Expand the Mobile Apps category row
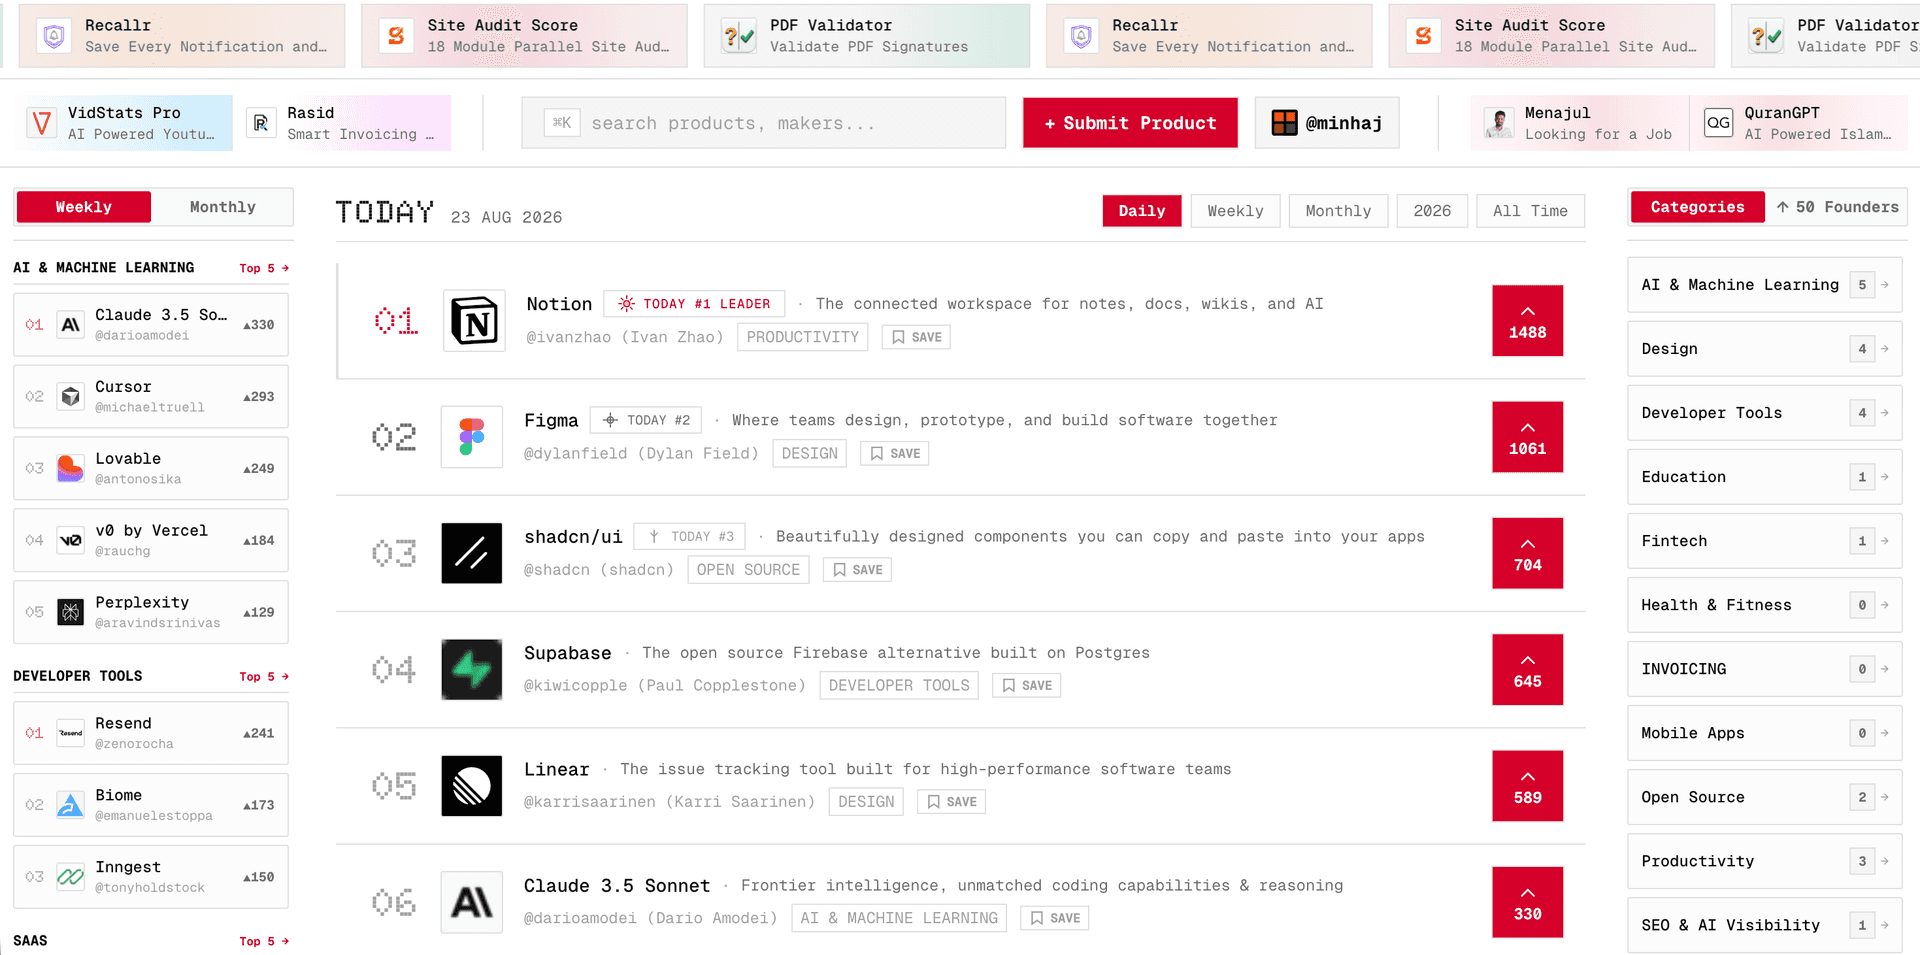This screenshot has height=955, width=1920. pos(1764,733)
